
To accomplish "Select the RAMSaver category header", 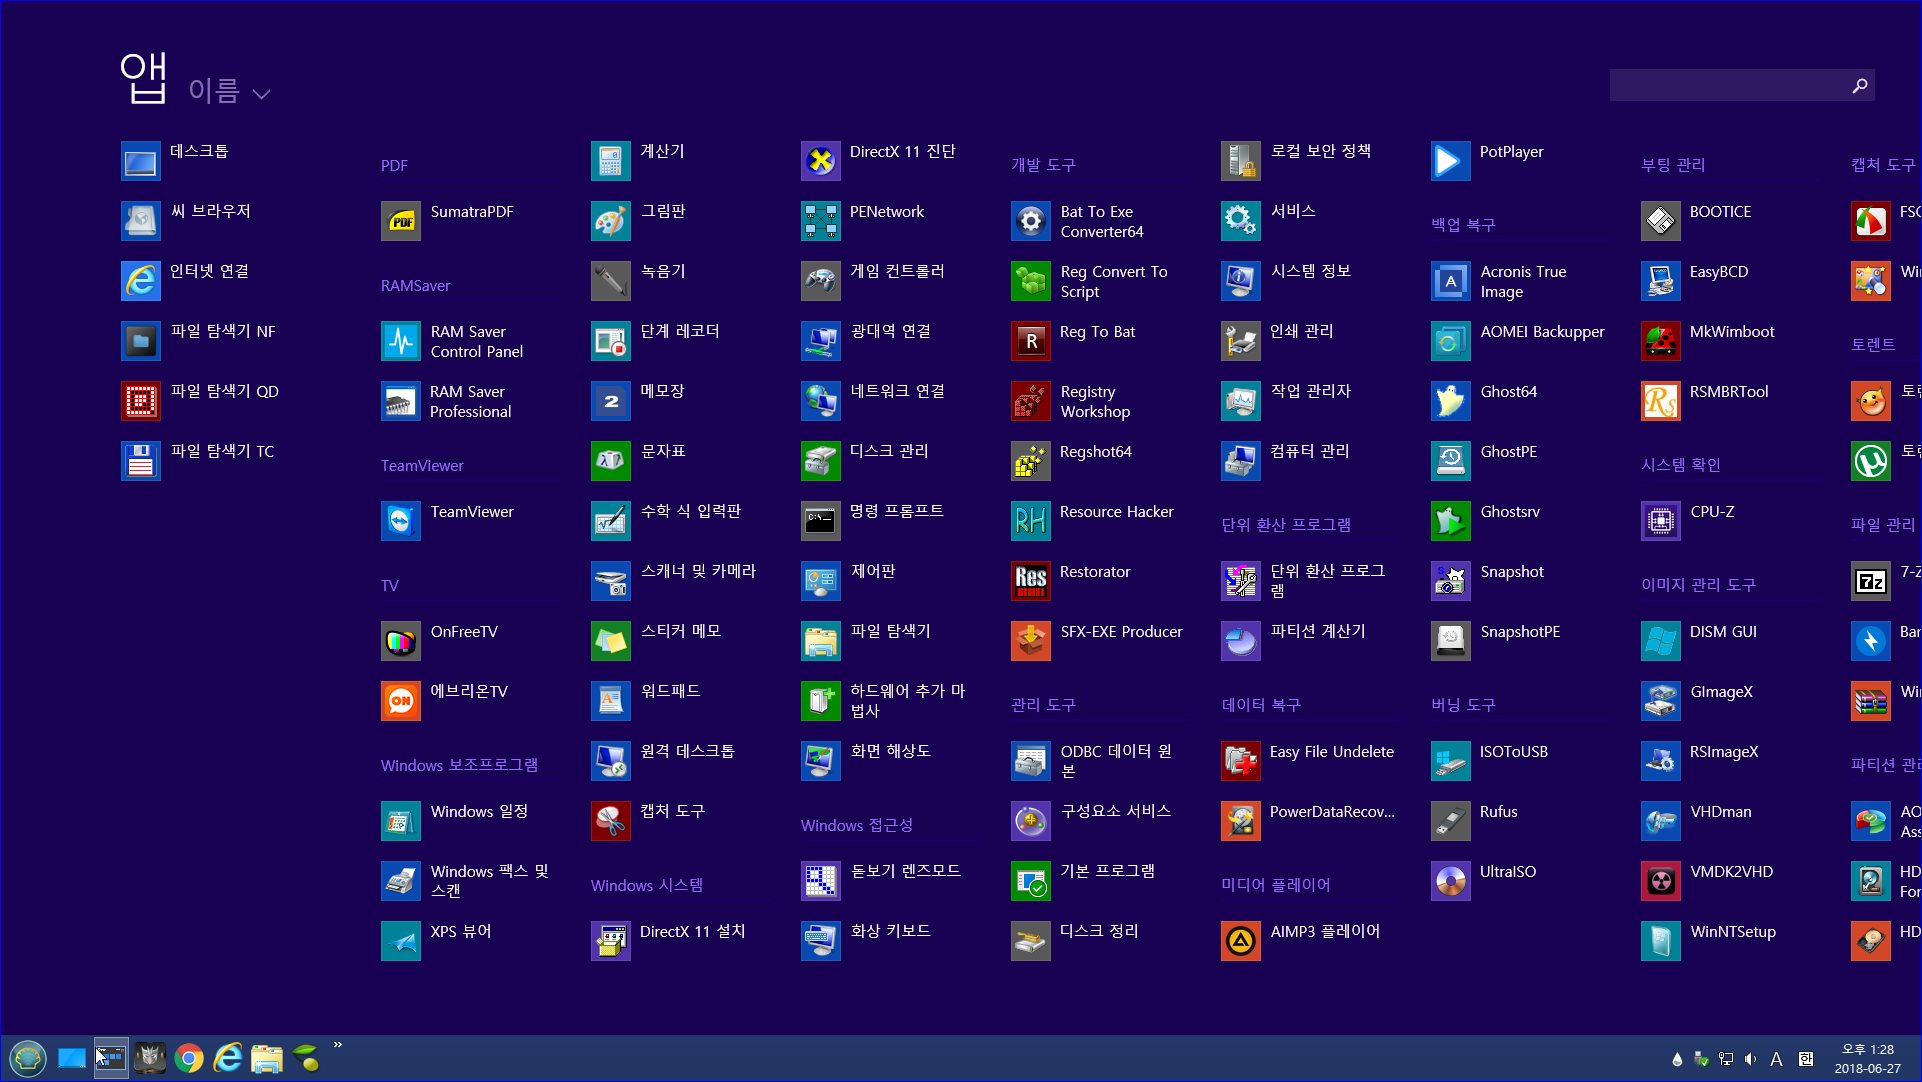I will click(x=415, y=286).
